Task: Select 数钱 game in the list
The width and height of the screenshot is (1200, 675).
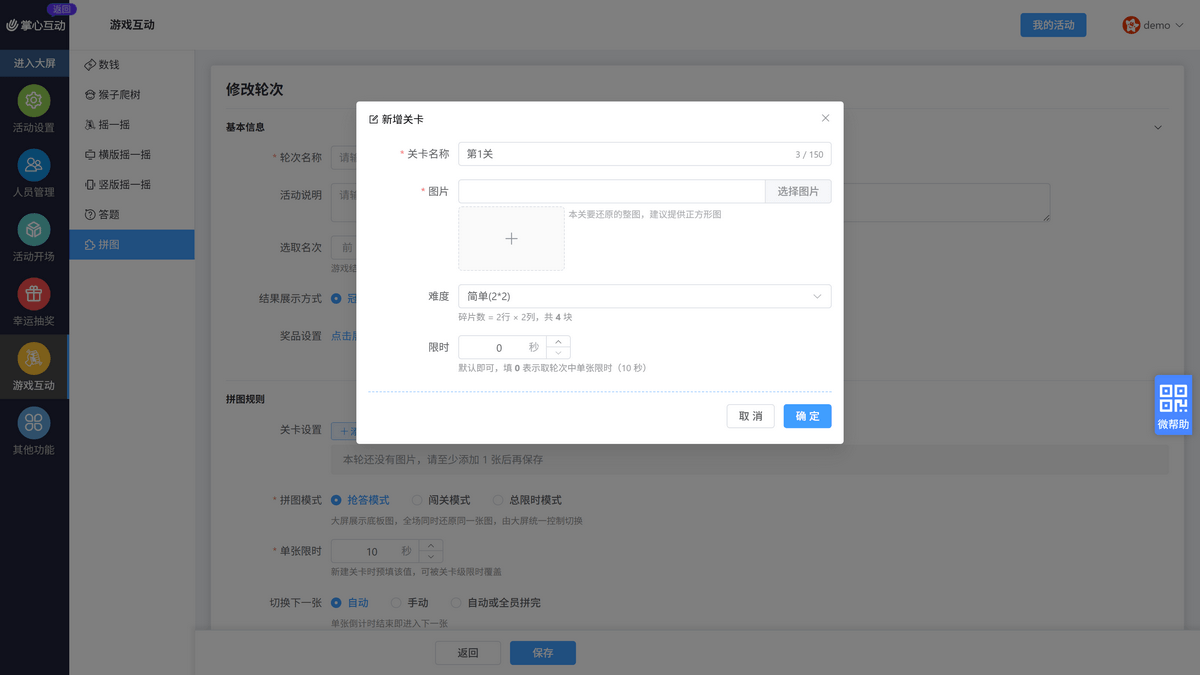Action: click(132, 65)
